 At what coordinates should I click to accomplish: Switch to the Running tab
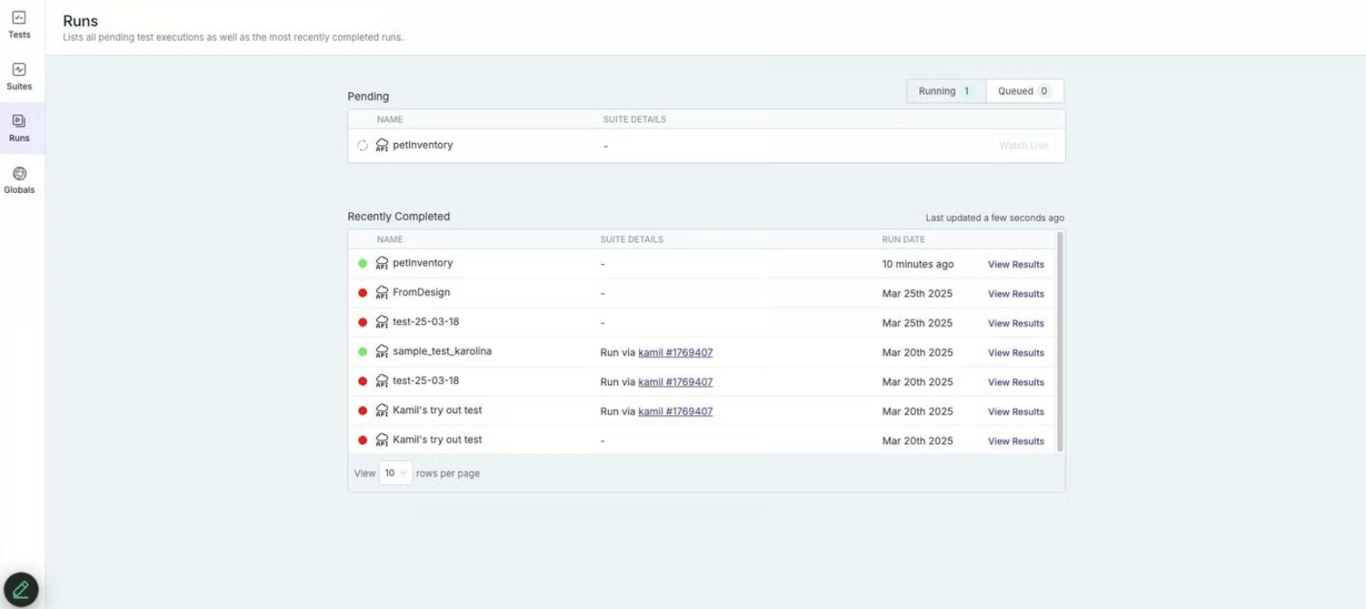943,90
